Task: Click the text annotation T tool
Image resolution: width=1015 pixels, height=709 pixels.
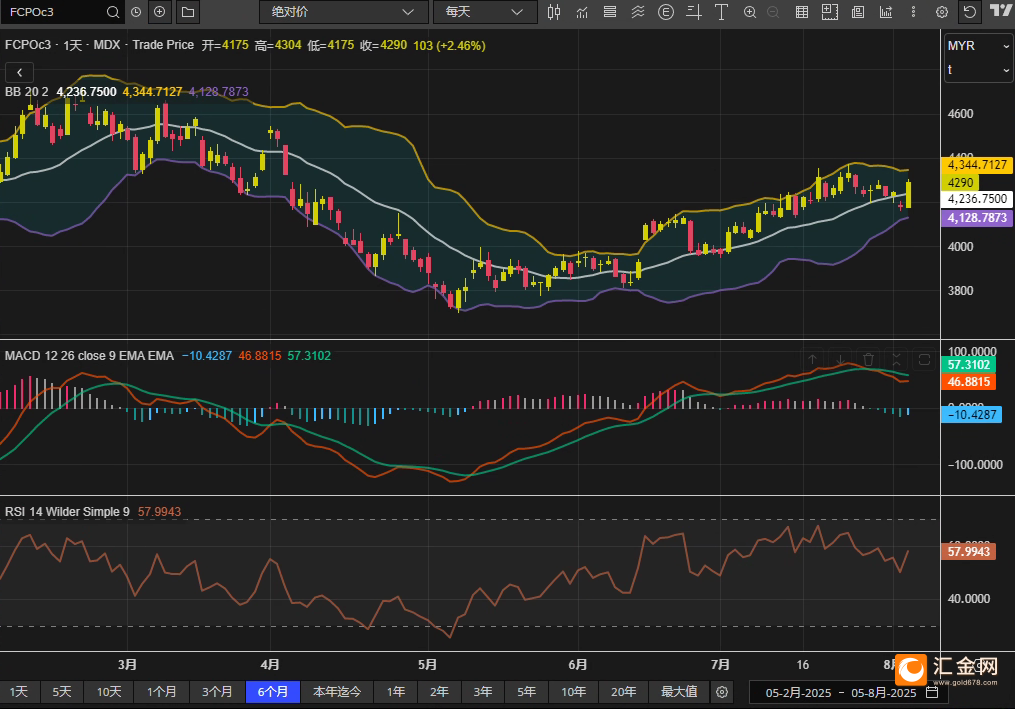Action: 723,12
